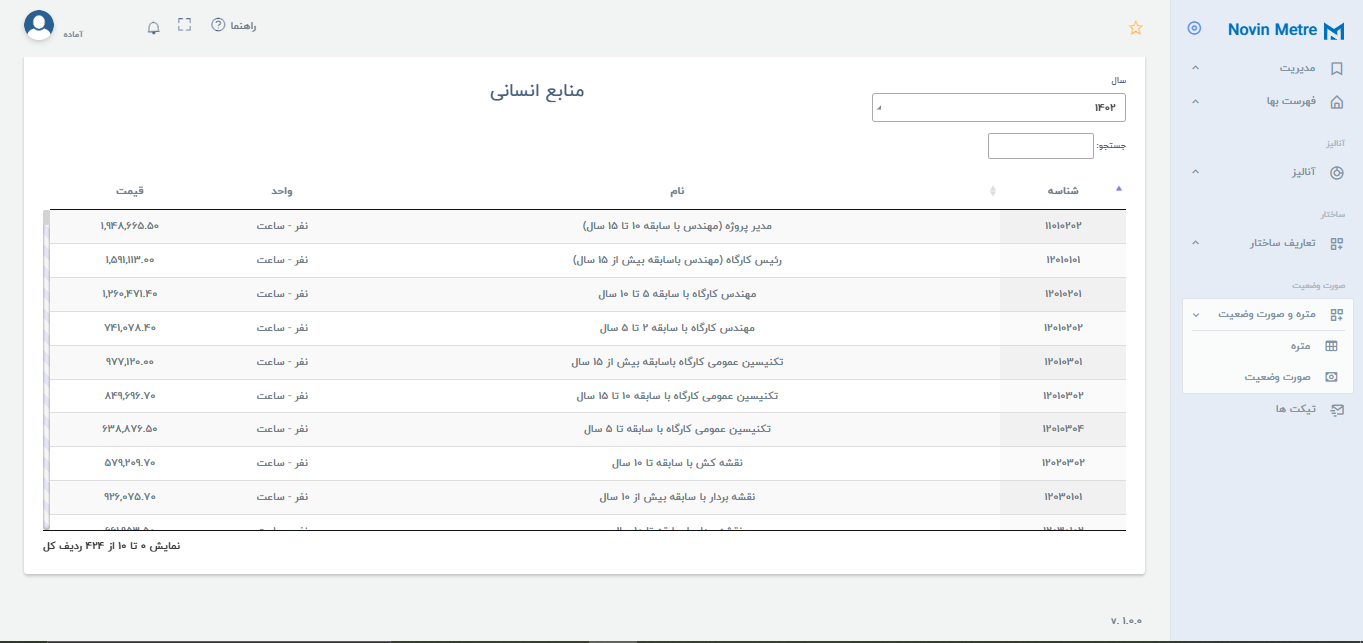This screenshot has width=1363, height=643.
Task: Open notifications via the bell icon
Action: [153, 26]
